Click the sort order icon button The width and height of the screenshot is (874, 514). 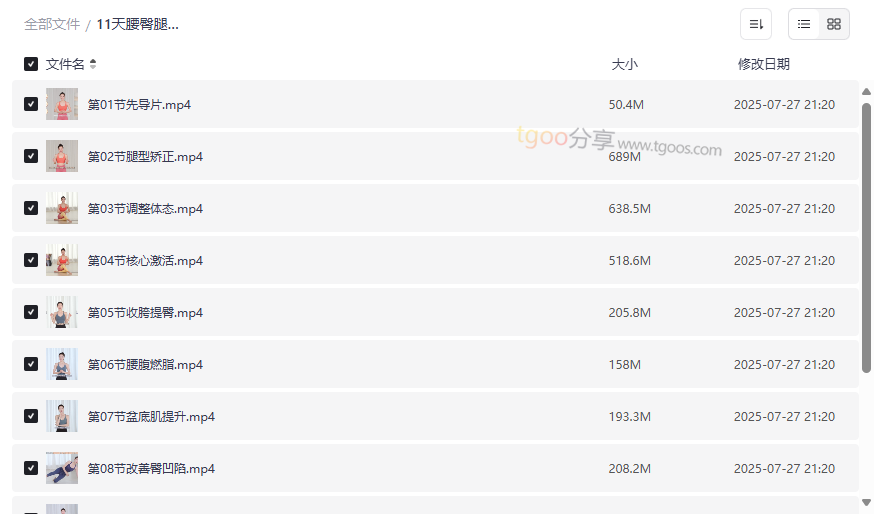click(756, 24)
